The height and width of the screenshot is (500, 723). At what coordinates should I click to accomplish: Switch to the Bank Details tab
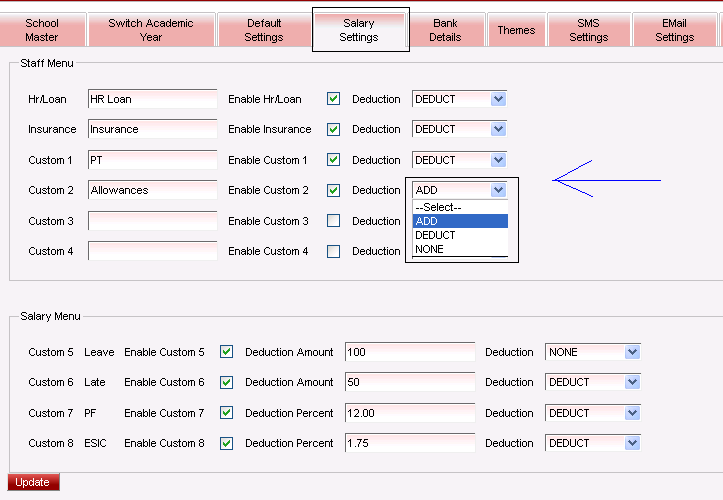pos(445,30)
